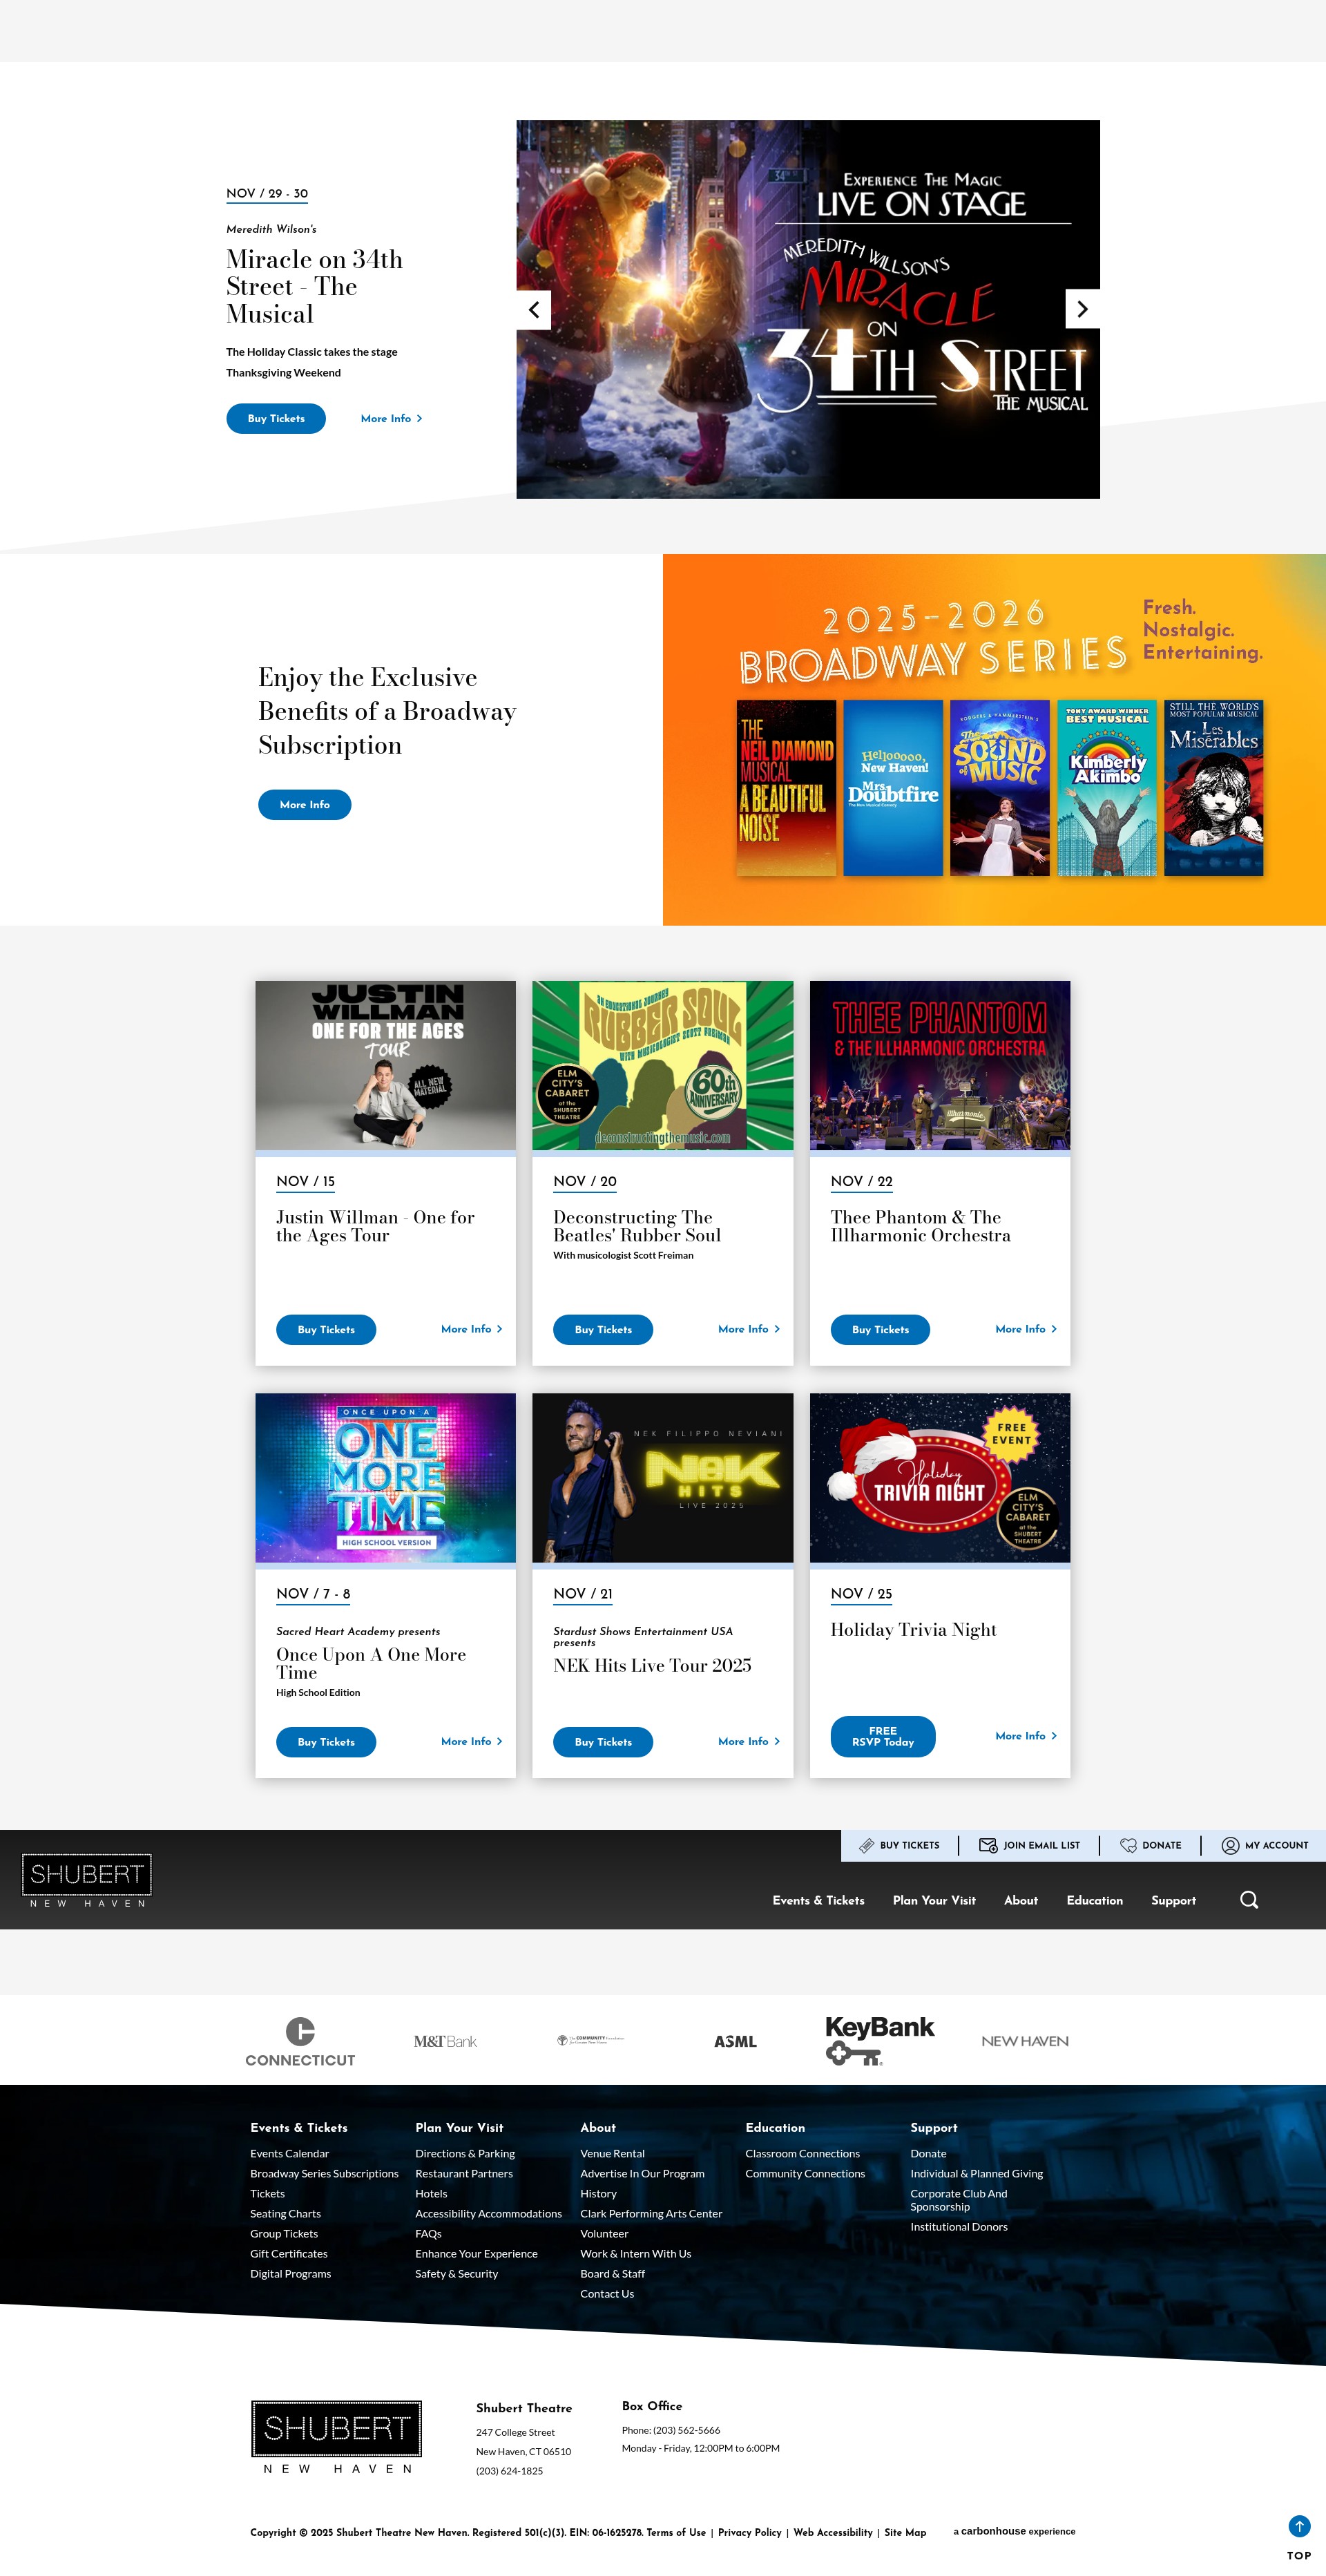Open More Info for Miracle on 34th Street

[391, 418]
